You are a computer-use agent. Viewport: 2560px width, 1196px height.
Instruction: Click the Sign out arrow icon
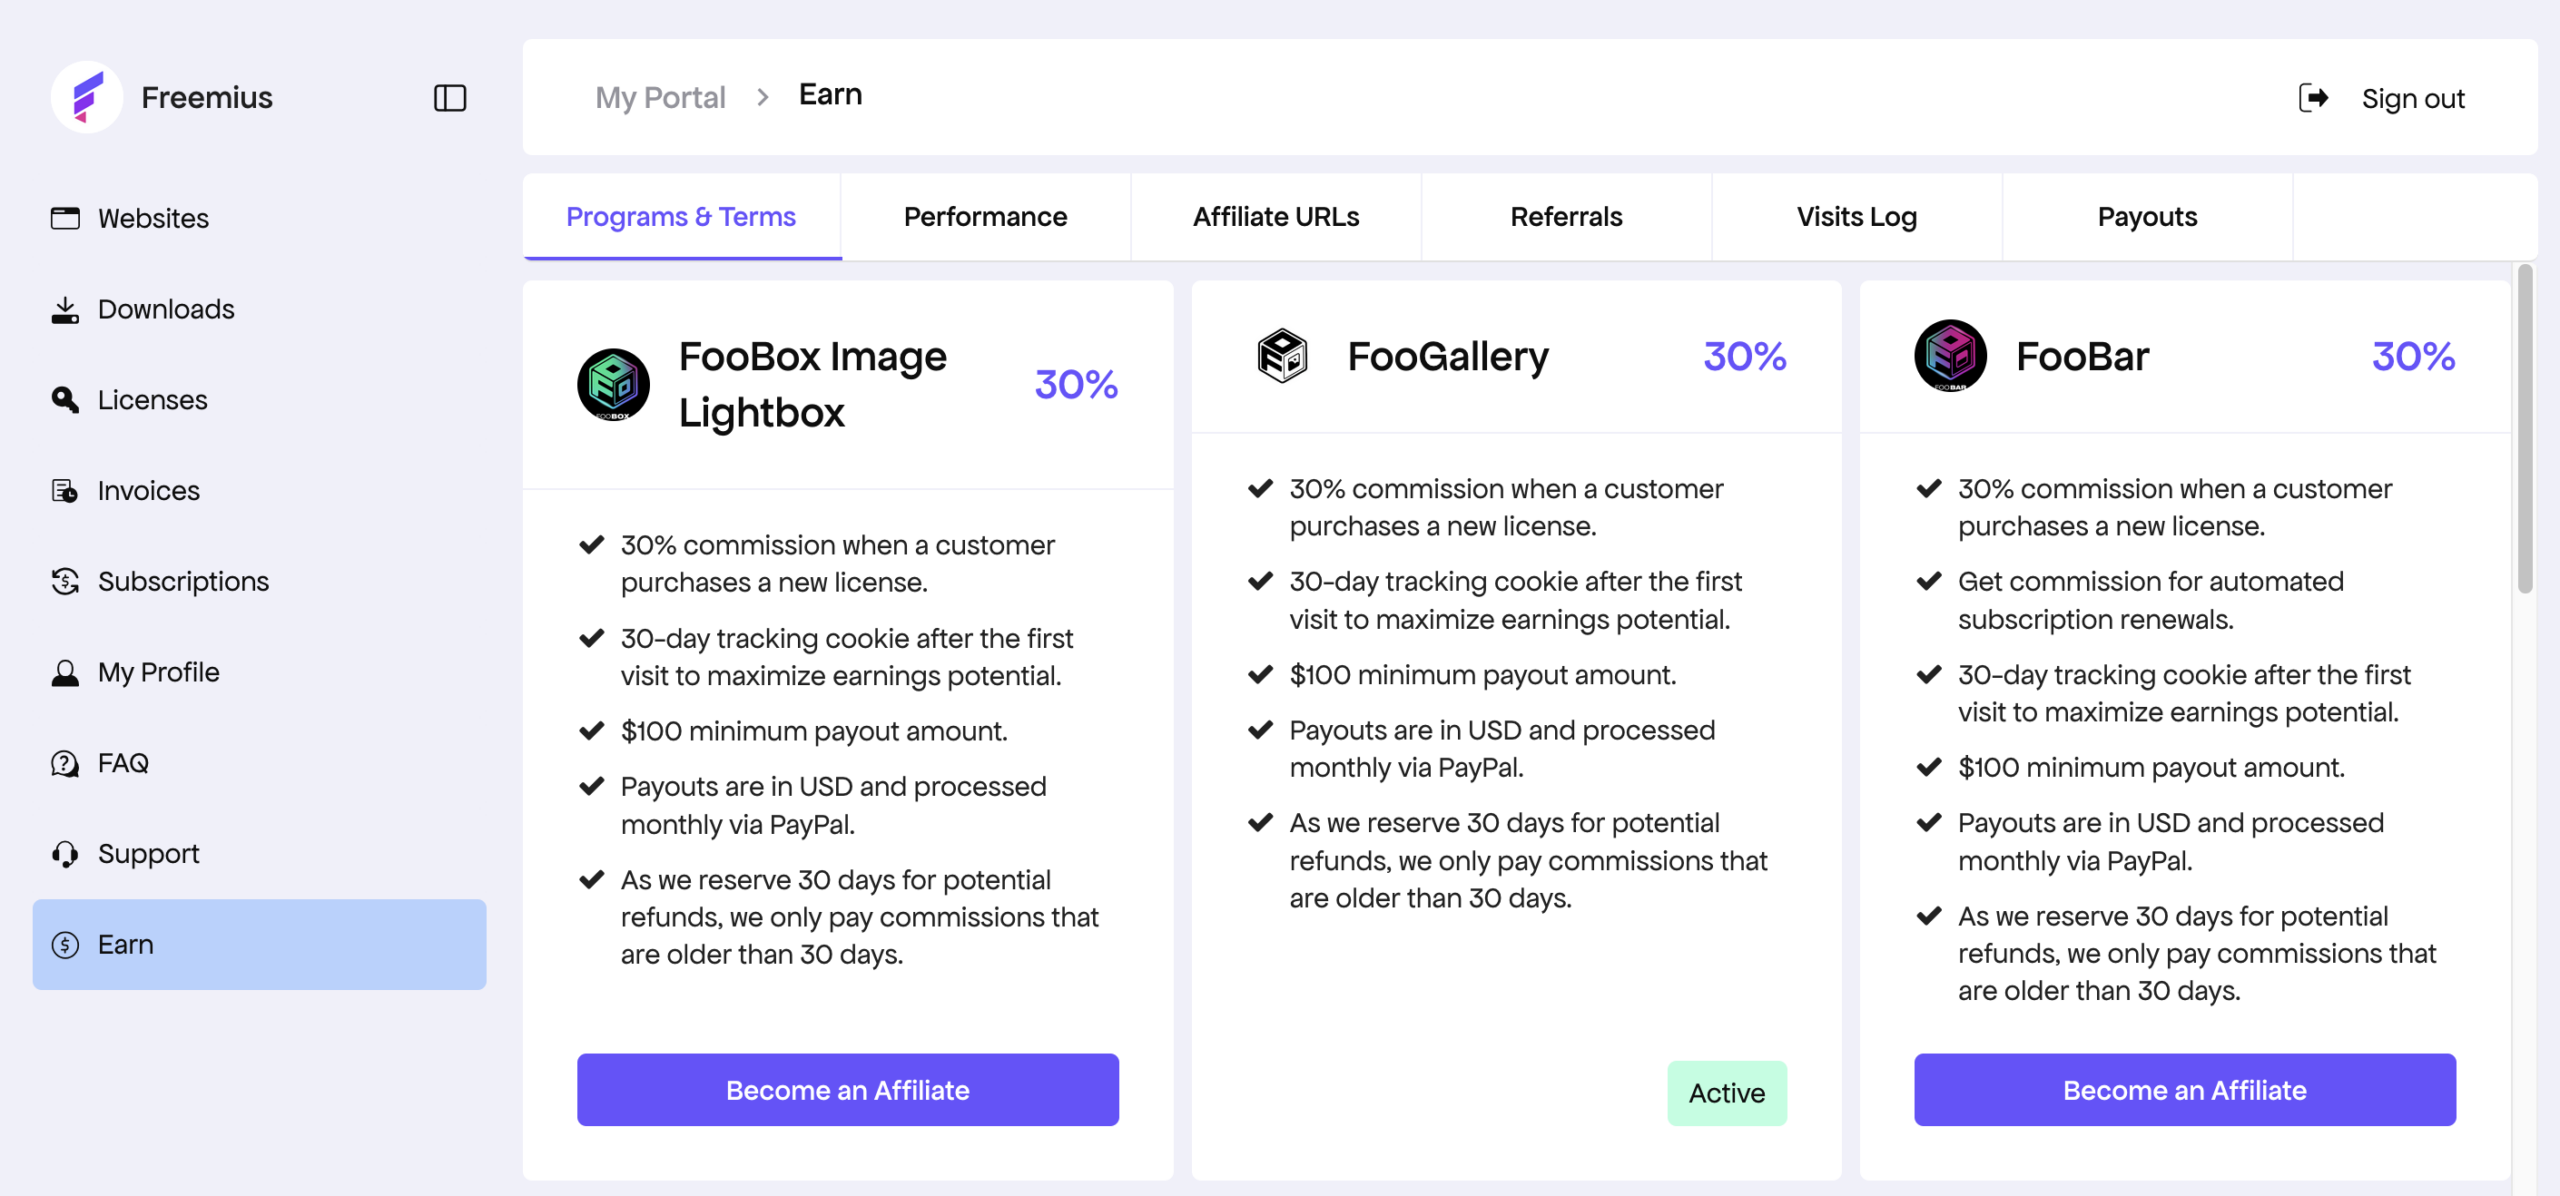2313,98
